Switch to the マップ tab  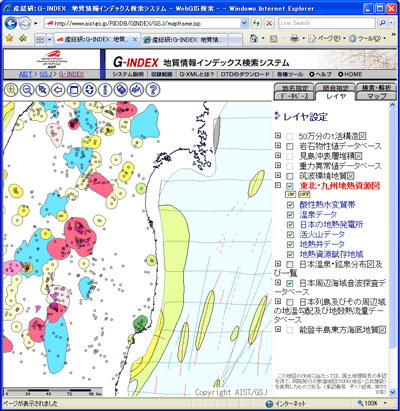tap(376, 96)
